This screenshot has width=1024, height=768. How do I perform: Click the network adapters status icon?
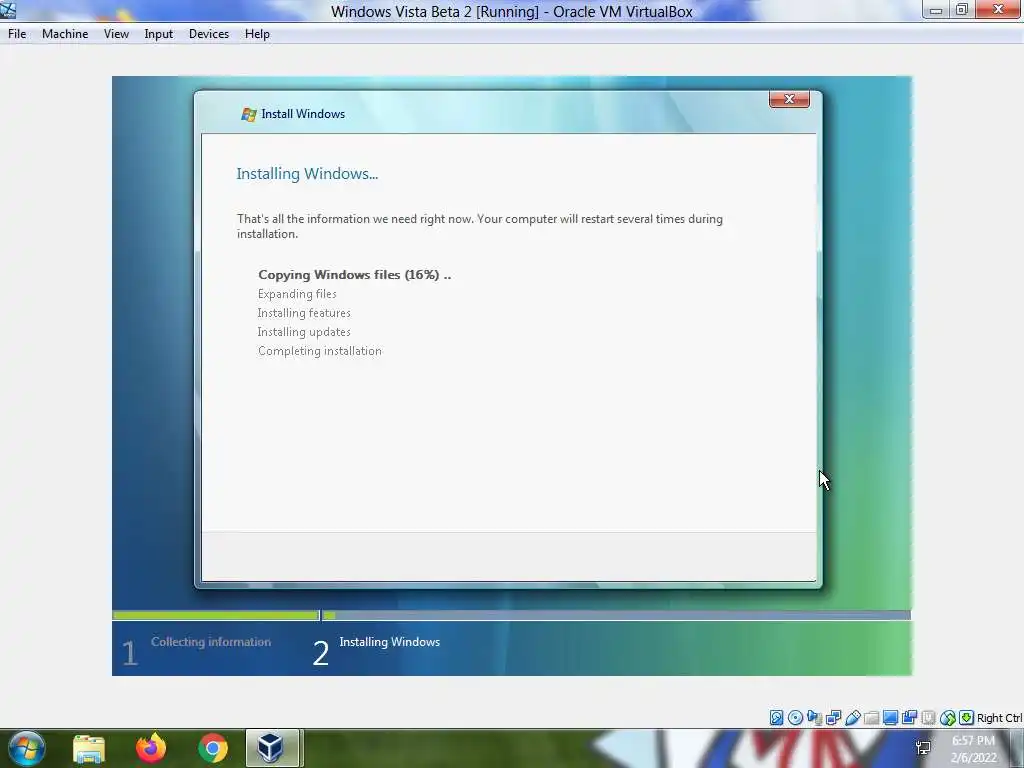pyautogui.click(x=833, y=718)
